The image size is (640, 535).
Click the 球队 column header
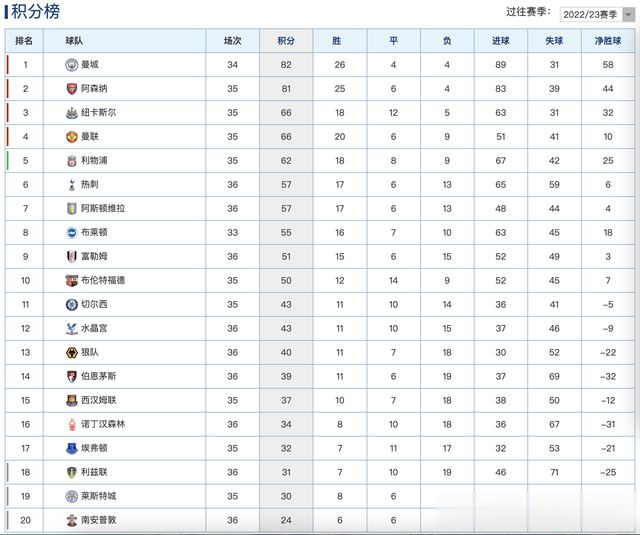pyautogui.click(x=74, y=41)
